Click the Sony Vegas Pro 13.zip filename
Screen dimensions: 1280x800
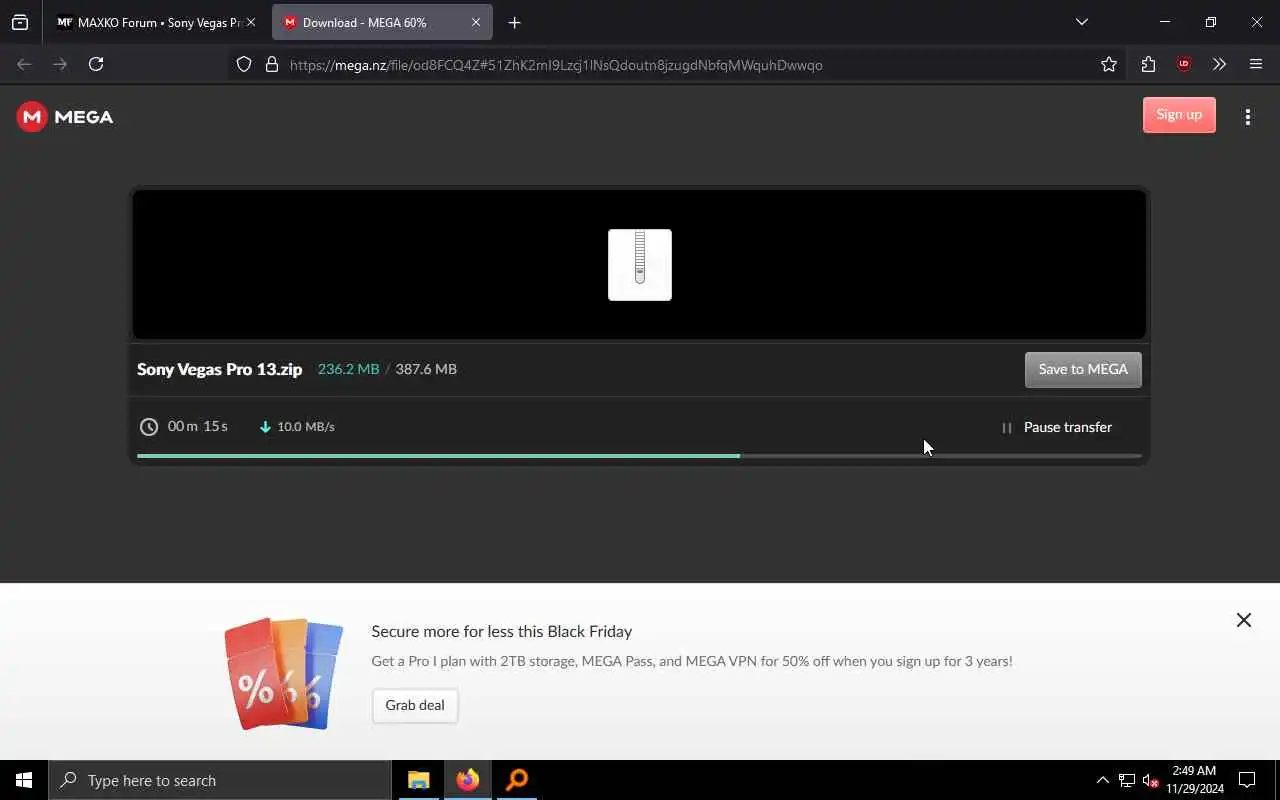click(x=219, y=369)
